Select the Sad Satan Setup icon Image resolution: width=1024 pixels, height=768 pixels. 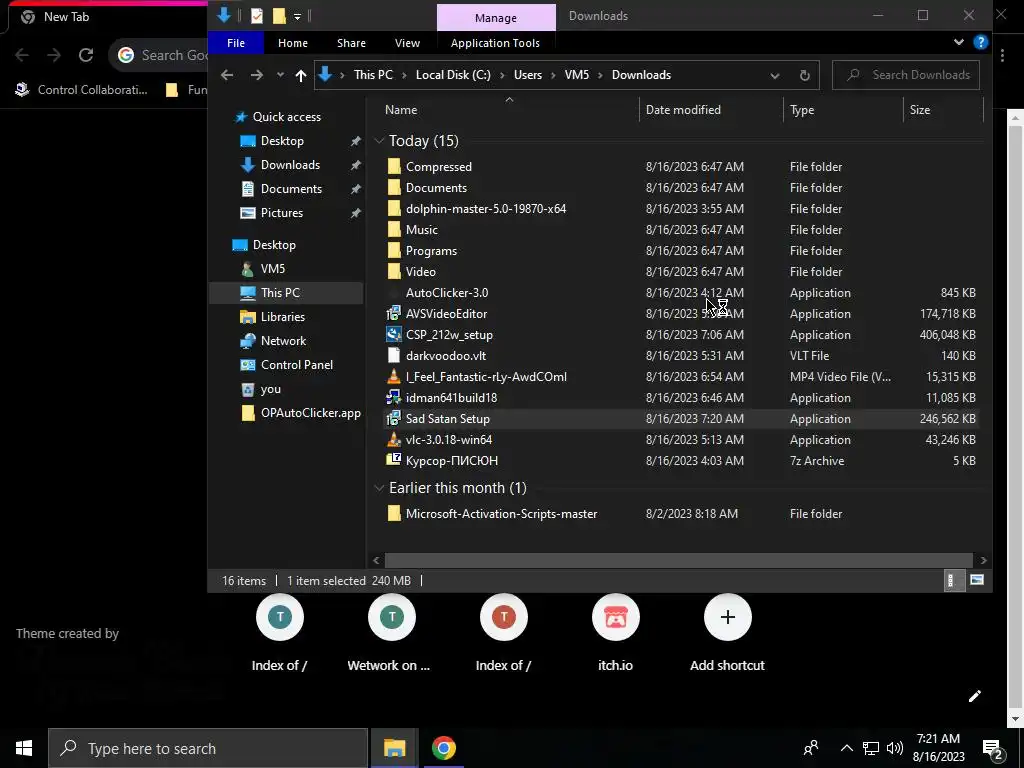pyautogui.click(x=394, y=419)
